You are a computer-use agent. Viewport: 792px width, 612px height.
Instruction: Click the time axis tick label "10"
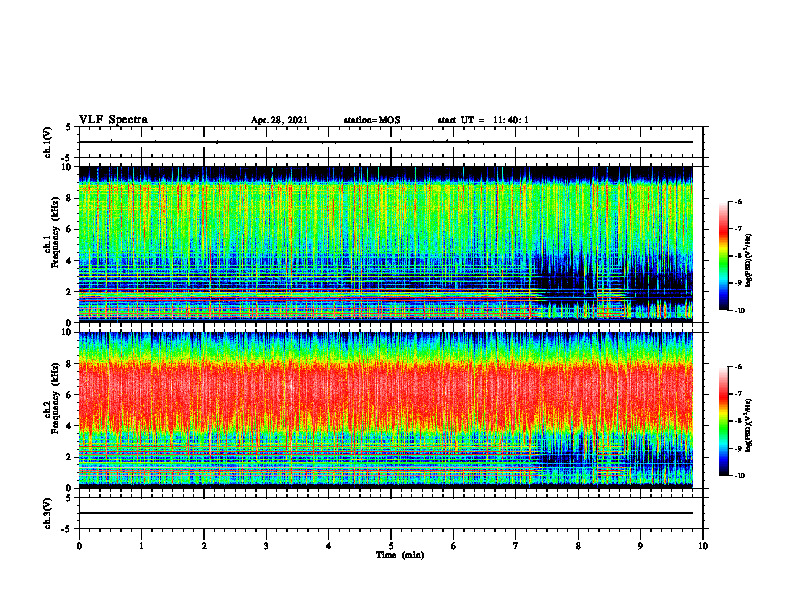pos(703,546)
